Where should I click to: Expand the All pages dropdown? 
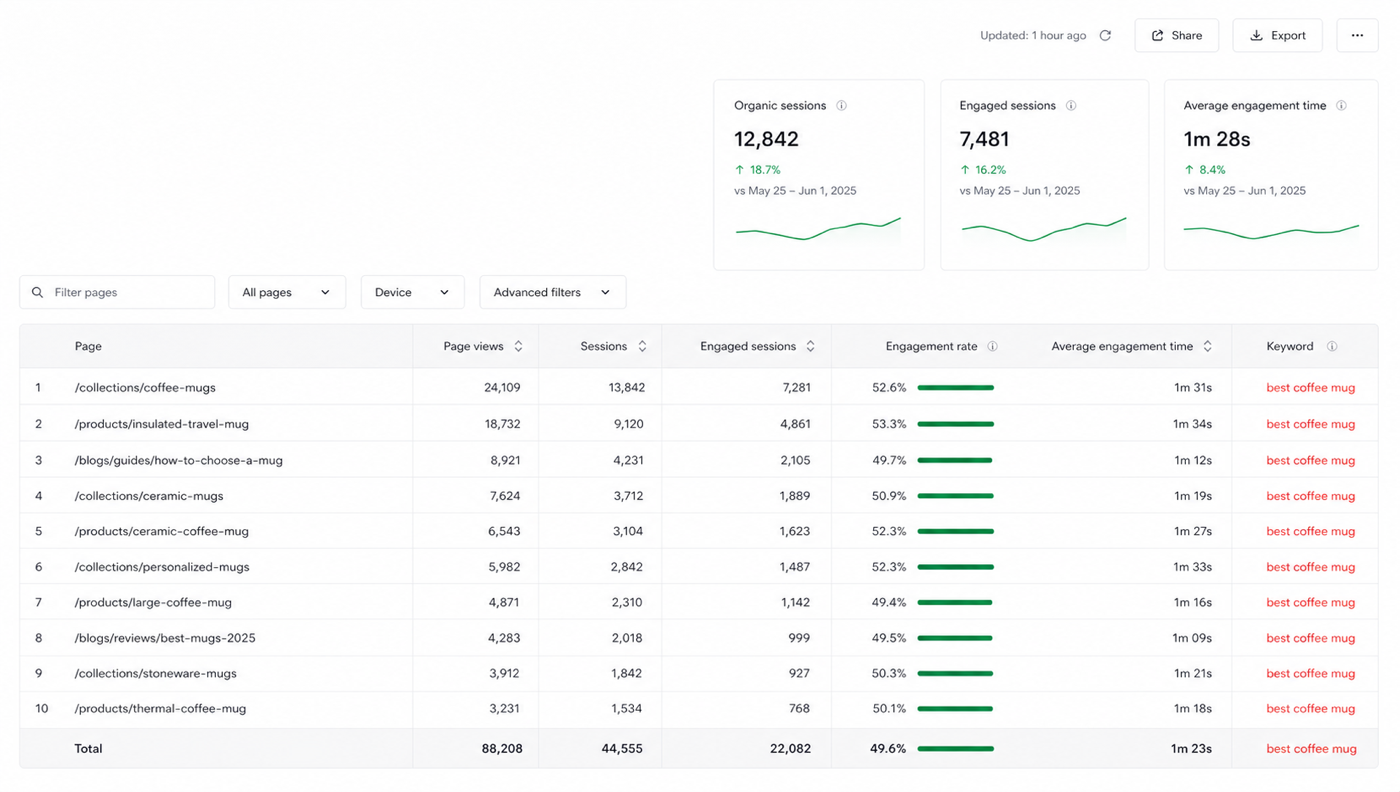(287, 292)
